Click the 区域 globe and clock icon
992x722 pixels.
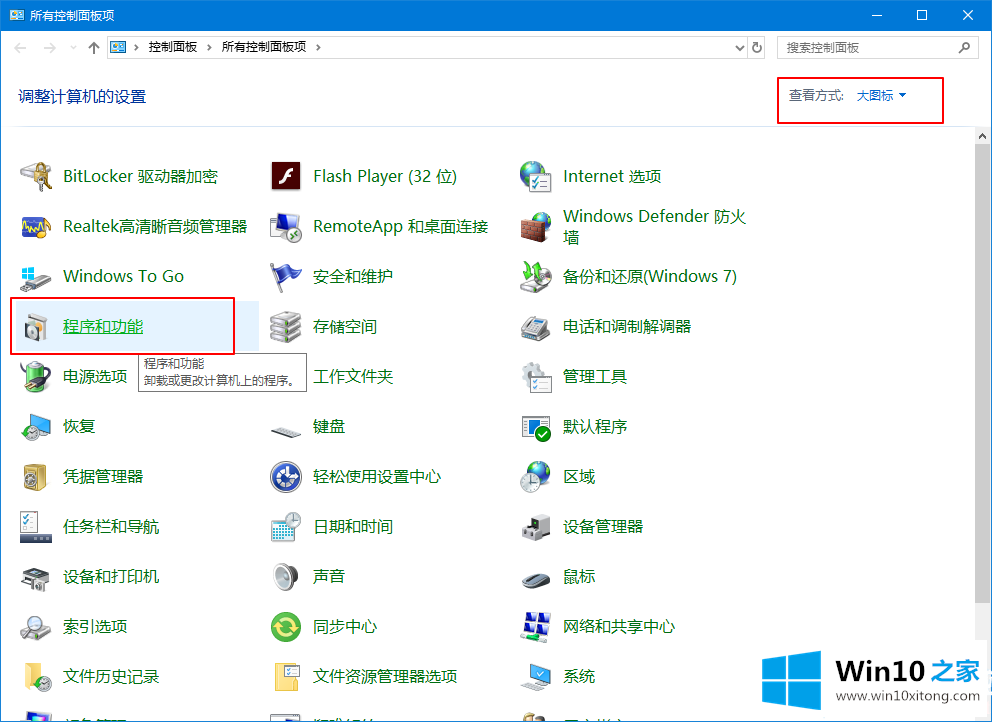tap(536, 476)
